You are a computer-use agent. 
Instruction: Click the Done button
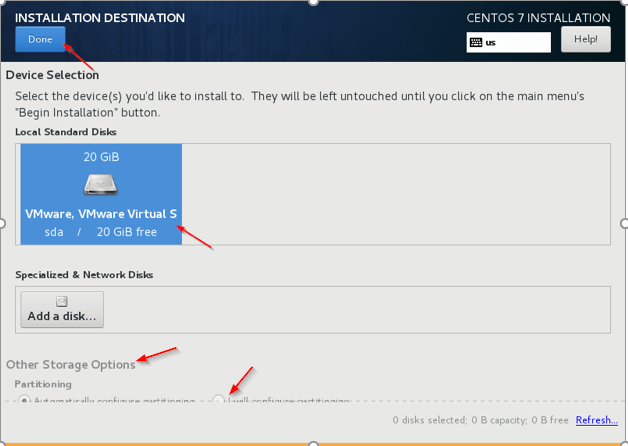pos(40,39)
